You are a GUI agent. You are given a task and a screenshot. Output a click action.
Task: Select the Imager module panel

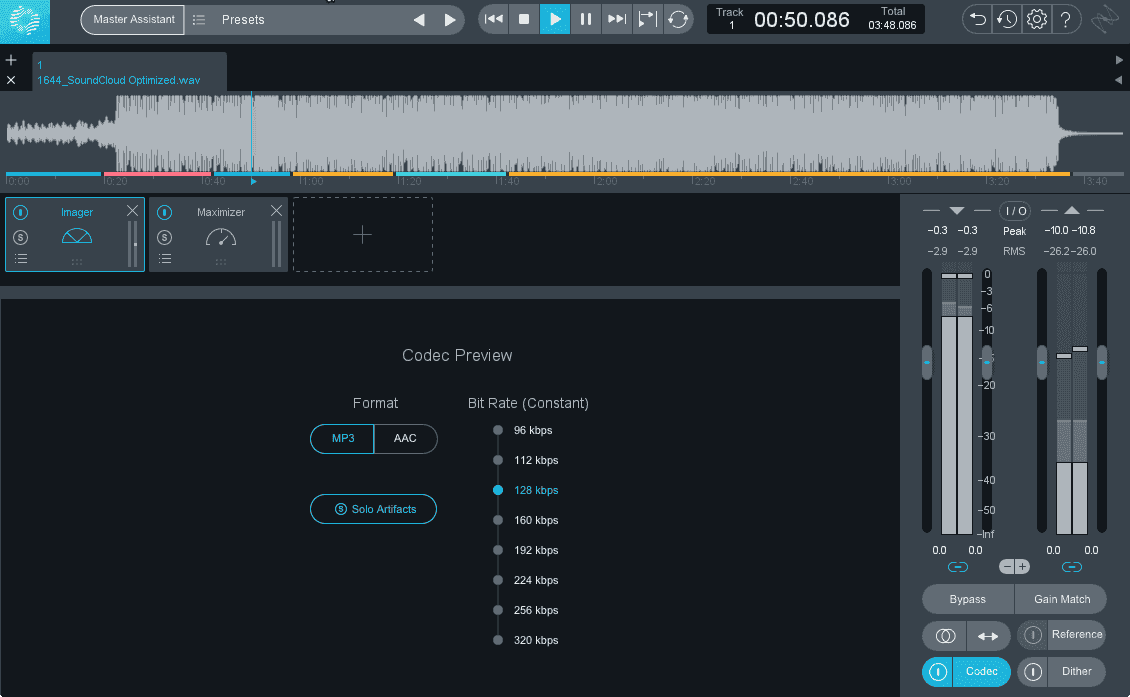click(x=75, y=234)
